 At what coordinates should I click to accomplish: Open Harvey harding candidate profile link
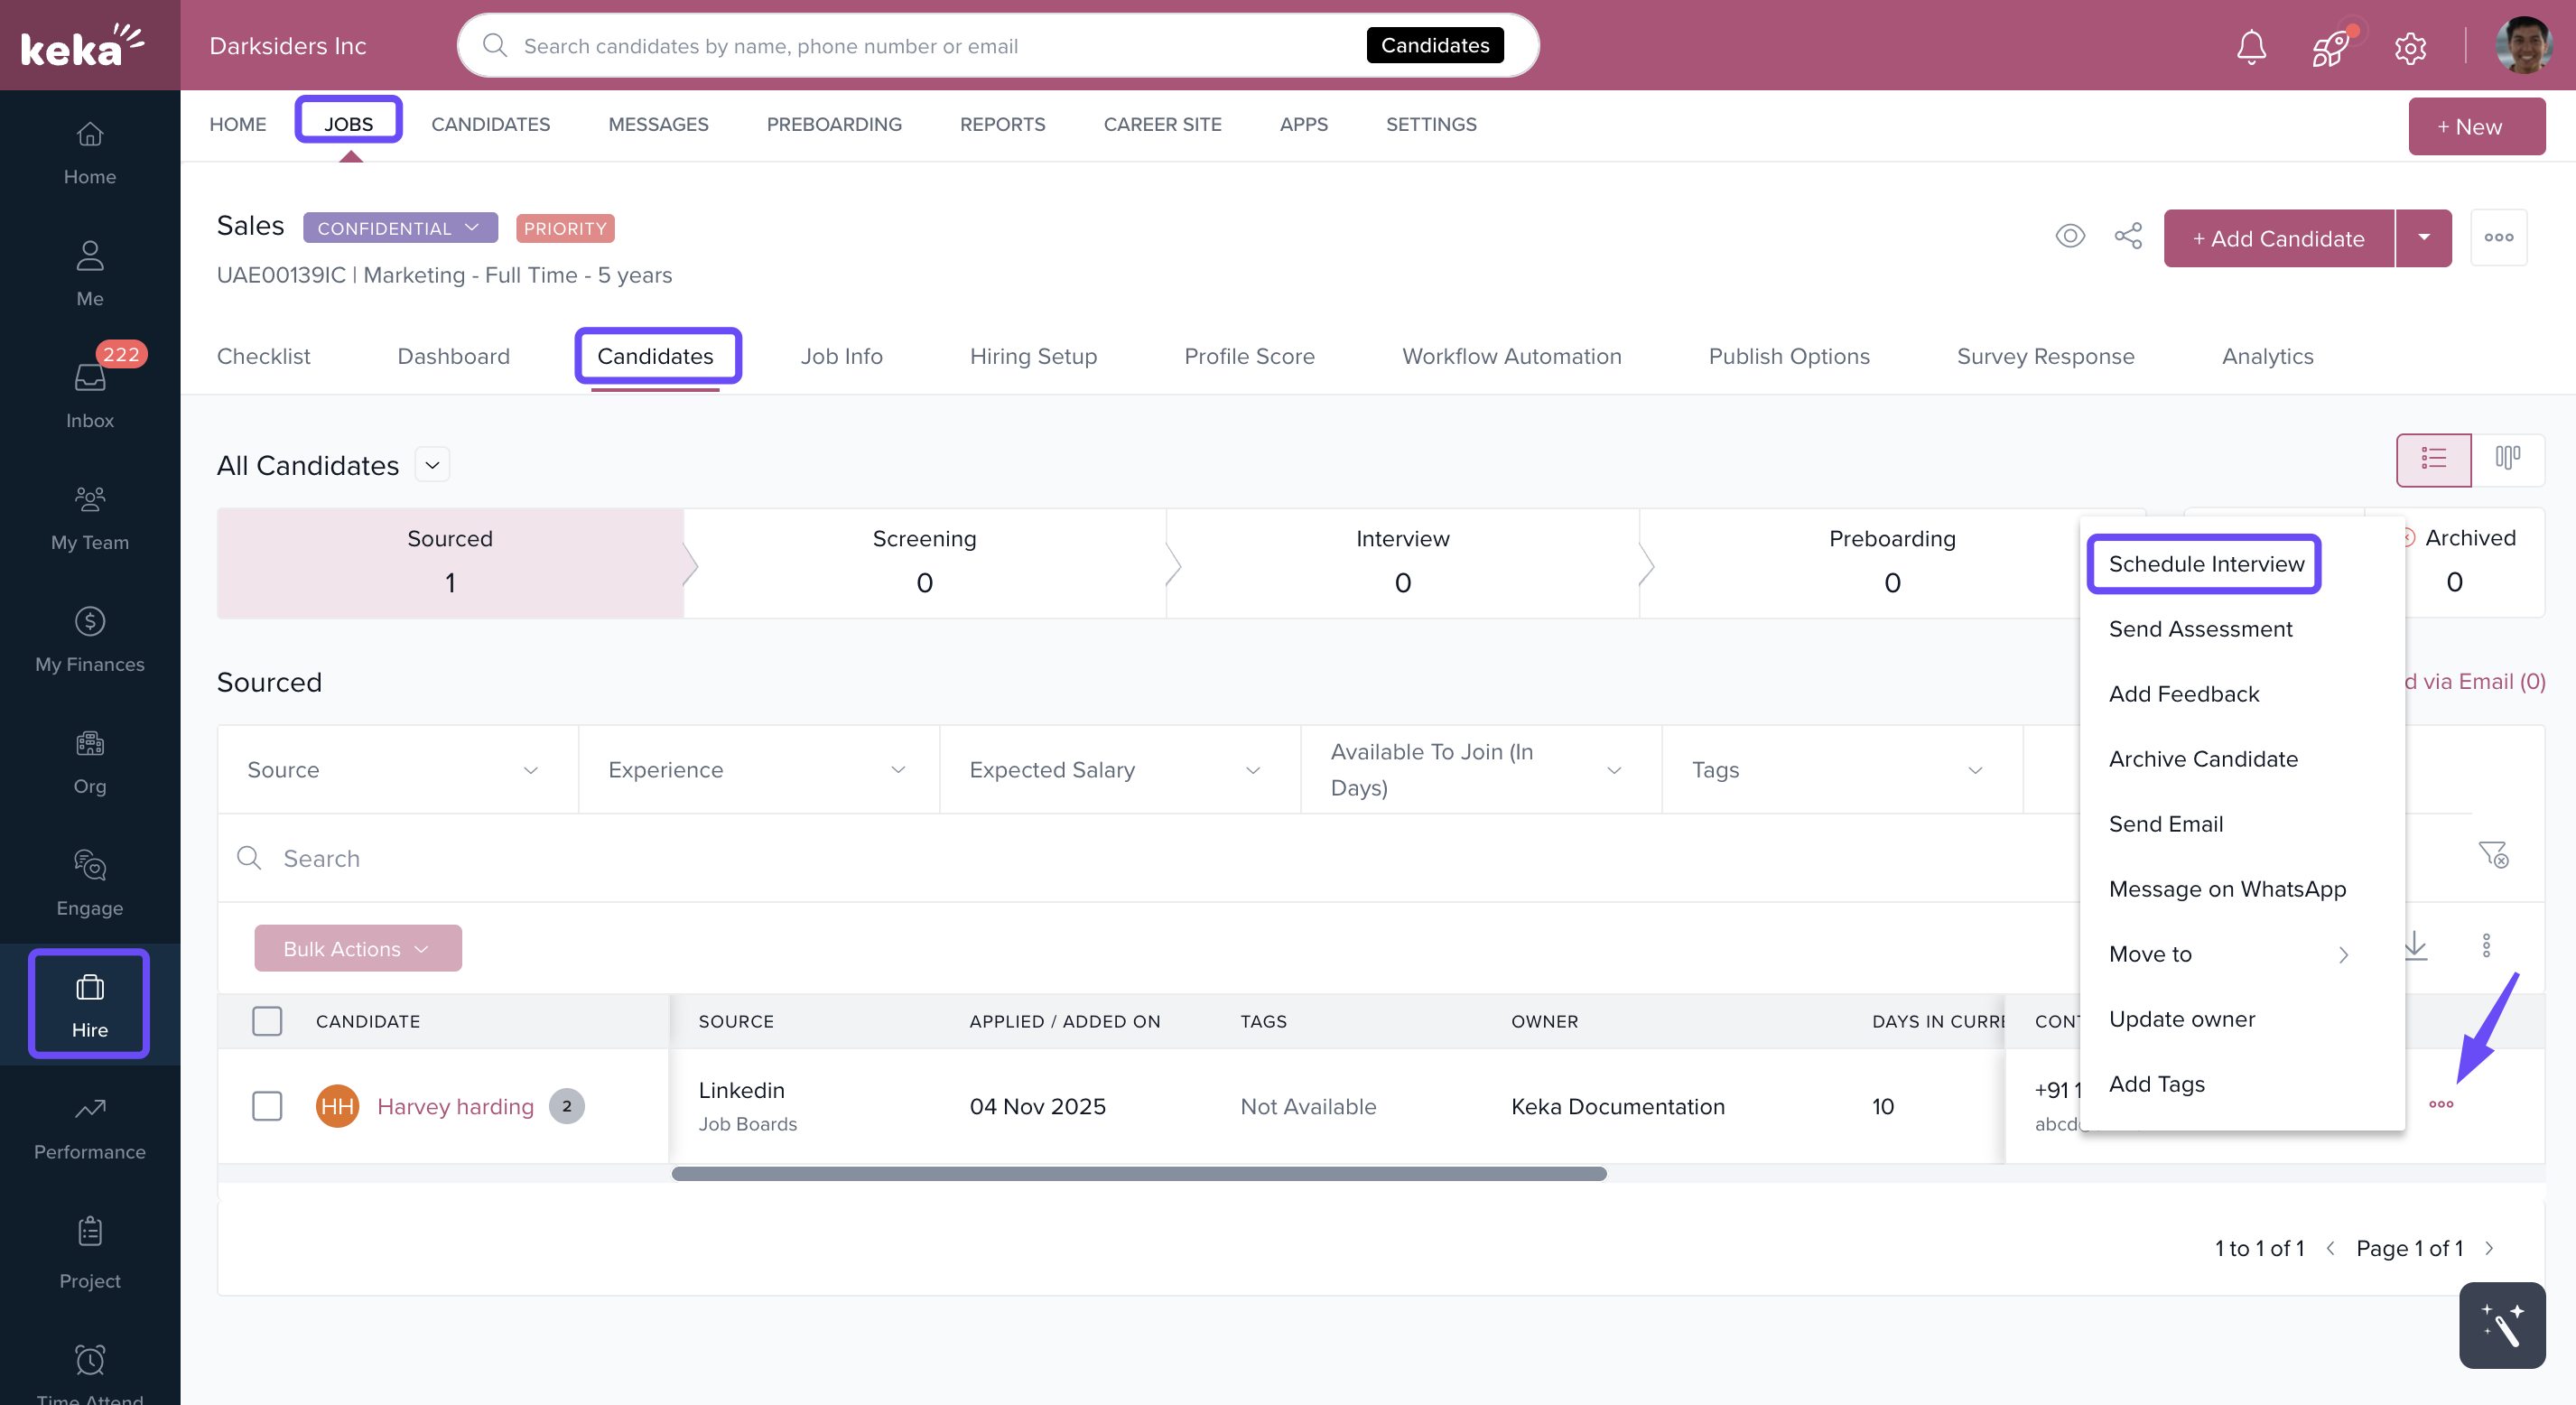(x=455, y=1106)
